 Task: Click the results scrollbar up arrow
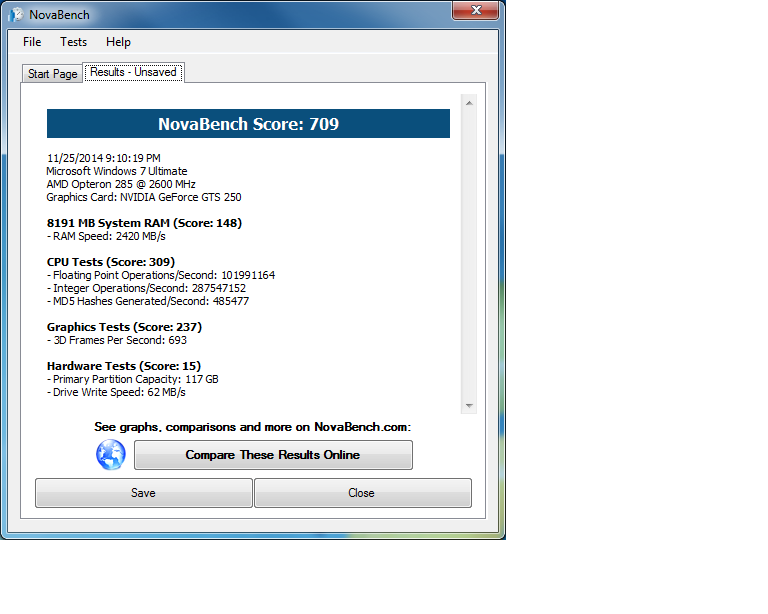pos(469,103)
